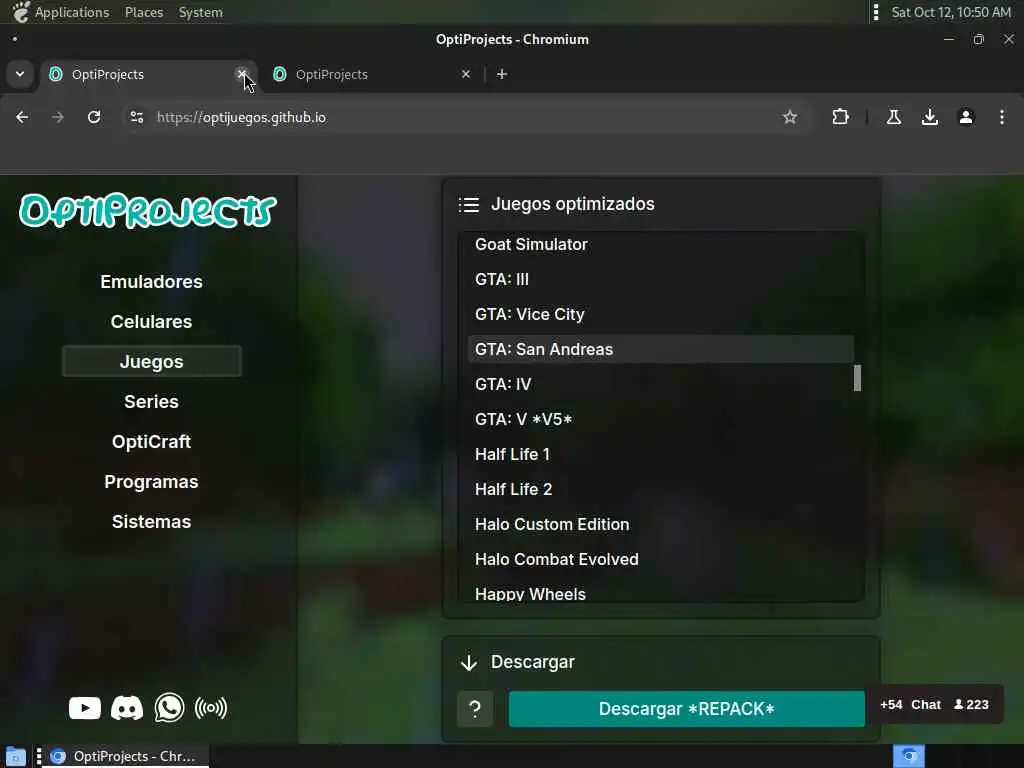The image size is (1024, 768).
Task: Click the GNOME foot logo icon
Action: pyautogui.click(x=20, y=12)
